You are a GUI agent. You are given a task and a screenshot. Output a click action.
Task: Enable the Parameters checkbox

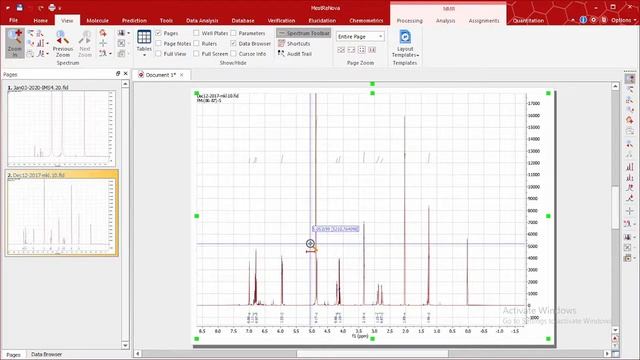(233, 33)
